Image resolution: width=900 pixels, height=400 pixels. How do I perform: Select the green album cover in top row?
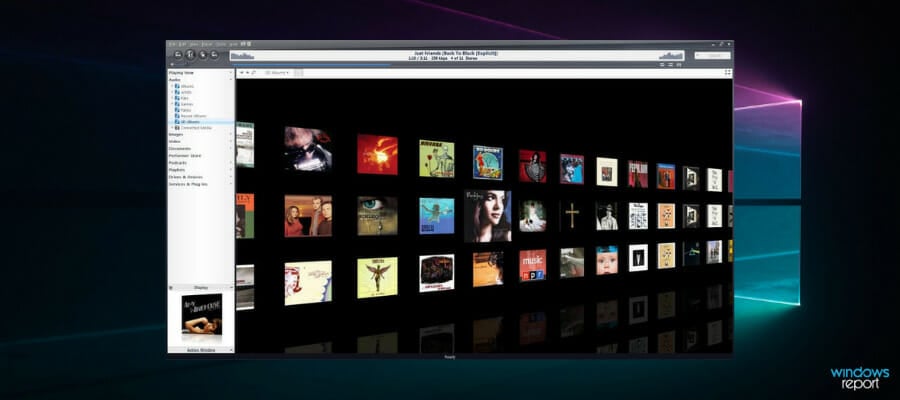click(437, 158)
